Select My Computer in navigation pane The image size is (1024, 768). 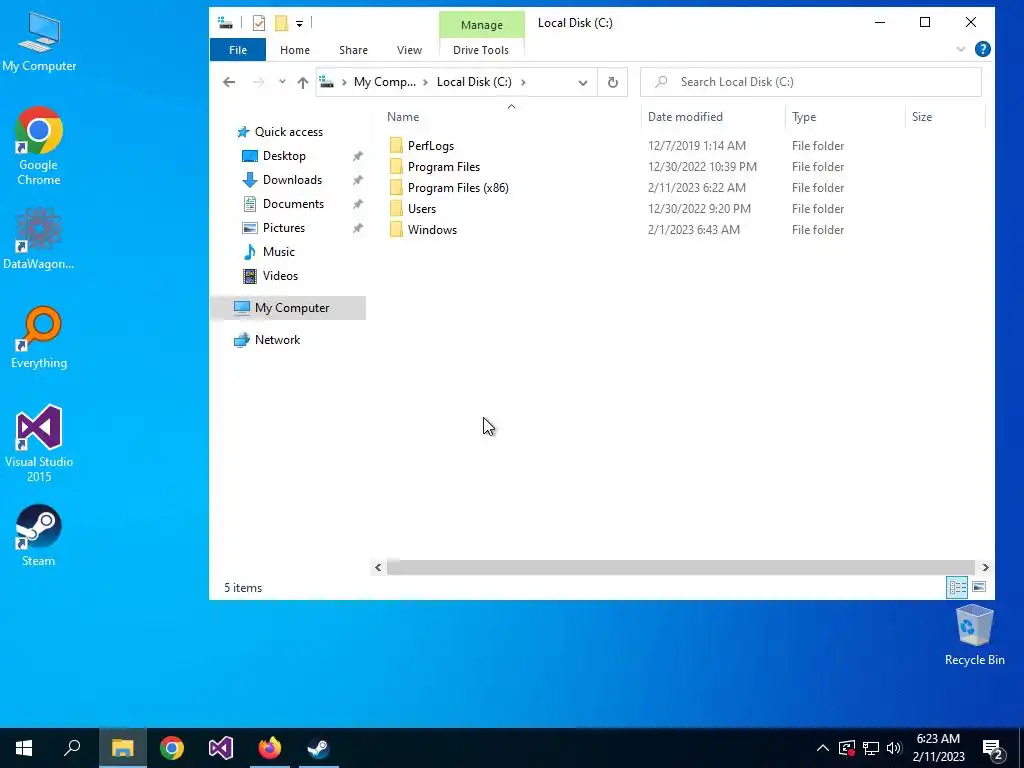288,308
